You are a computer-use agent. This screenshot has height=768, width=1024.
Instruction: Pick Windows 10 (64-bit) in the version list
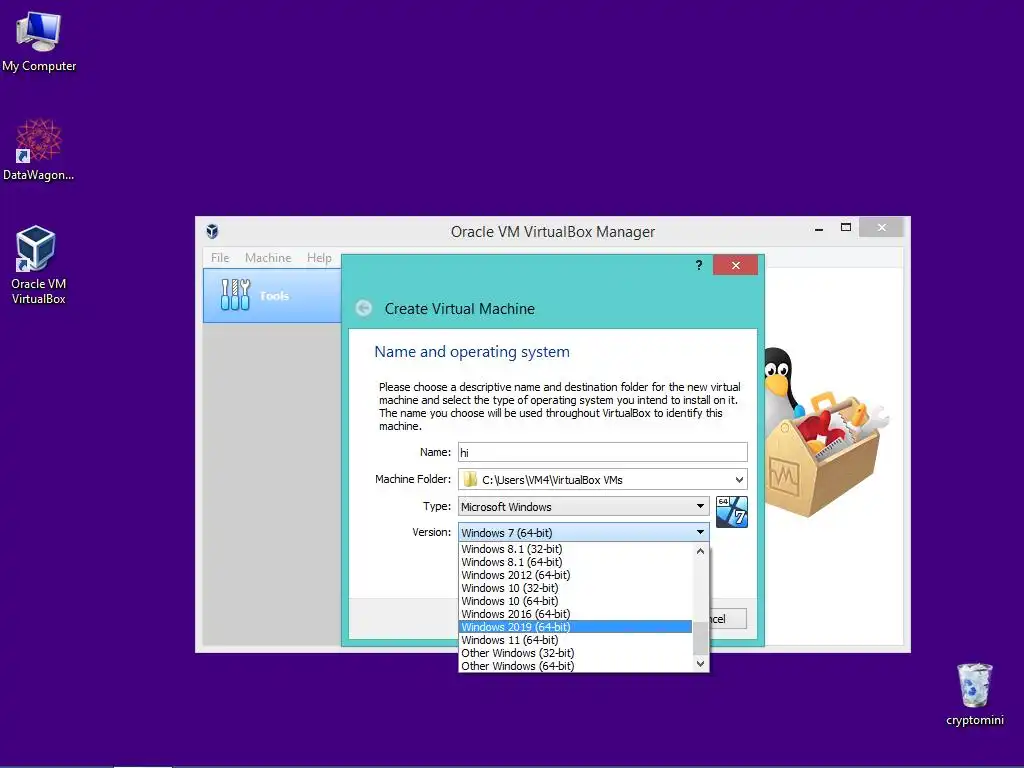(575, 601)
